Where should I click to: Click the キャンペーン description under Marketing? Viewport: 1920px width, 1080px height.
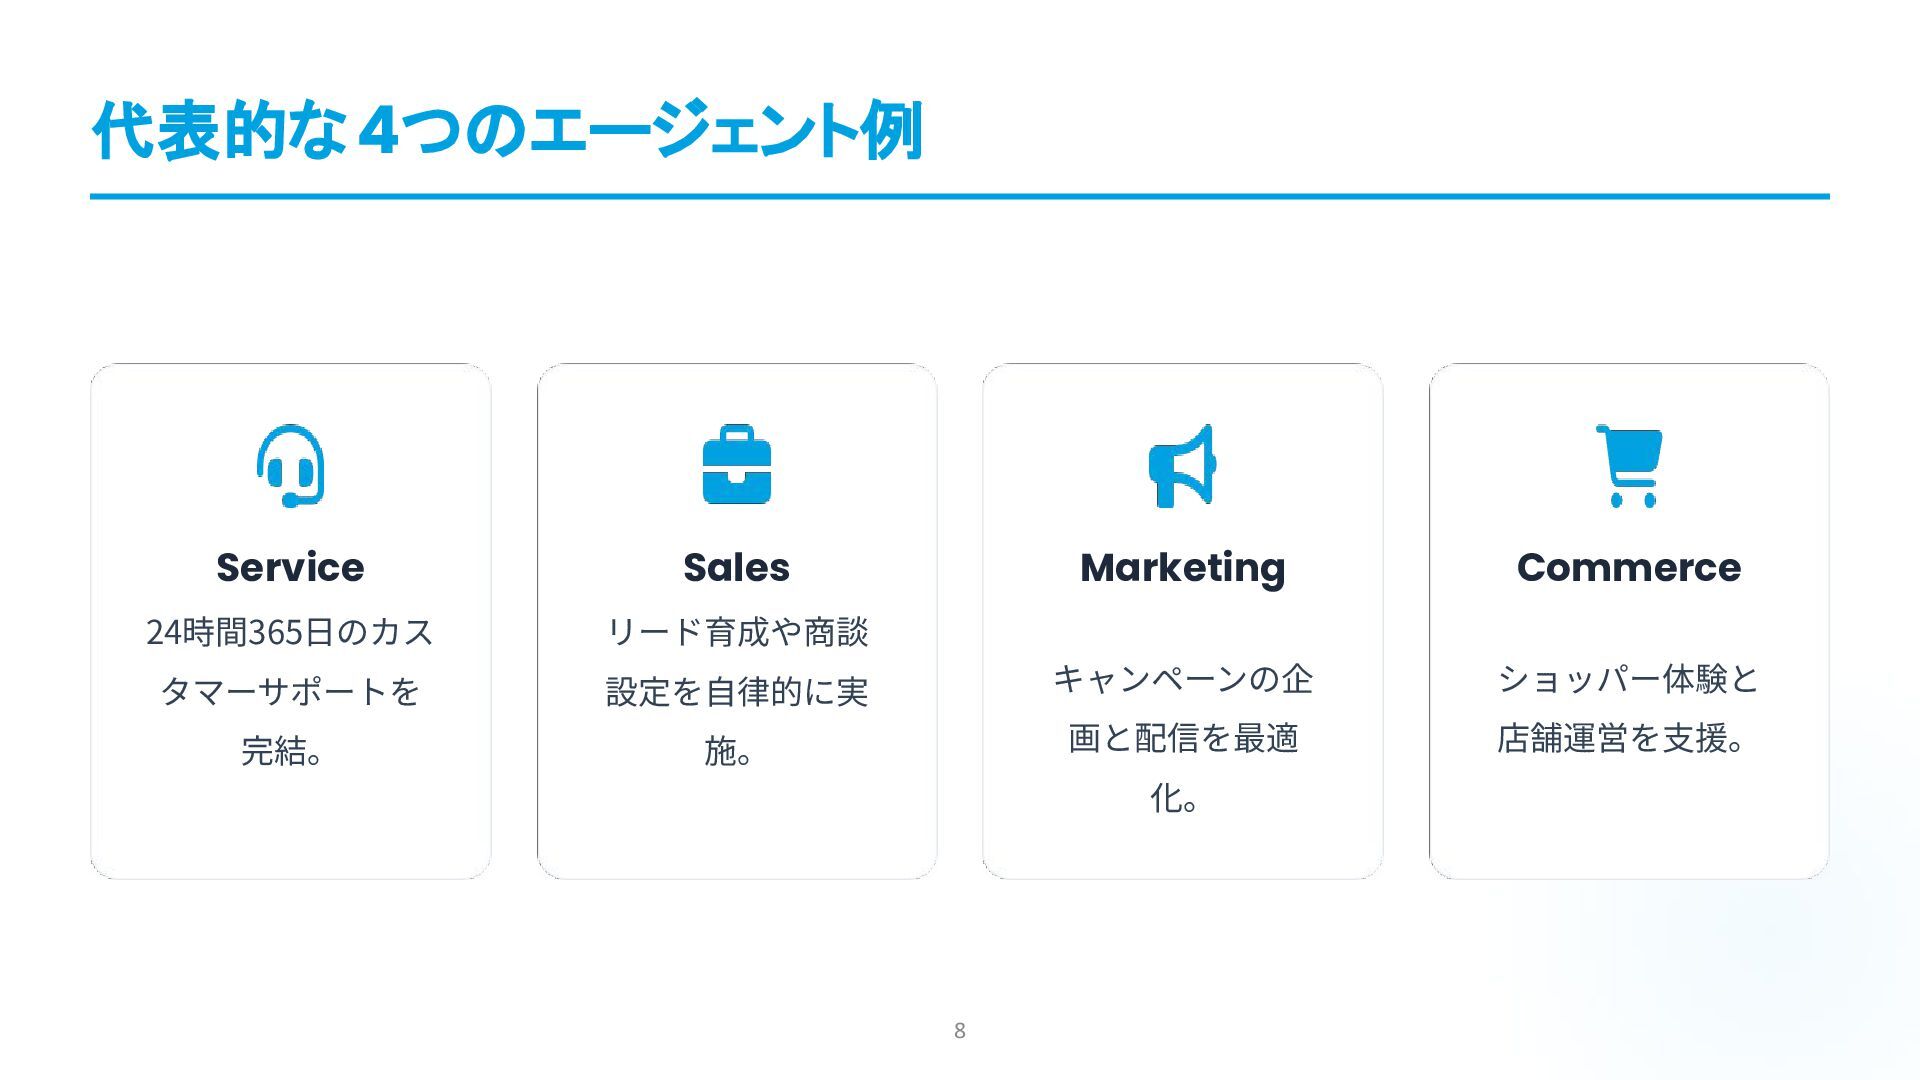click(x=1182, y=679)
